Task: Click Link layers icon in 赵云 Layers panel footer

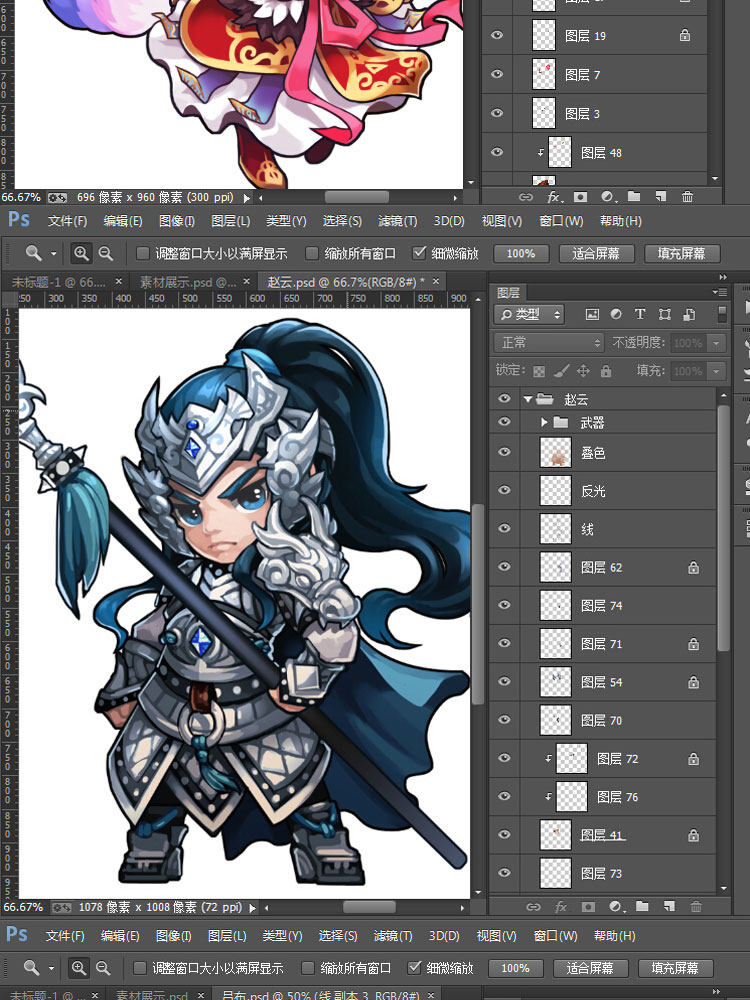Action: [533, 906]
